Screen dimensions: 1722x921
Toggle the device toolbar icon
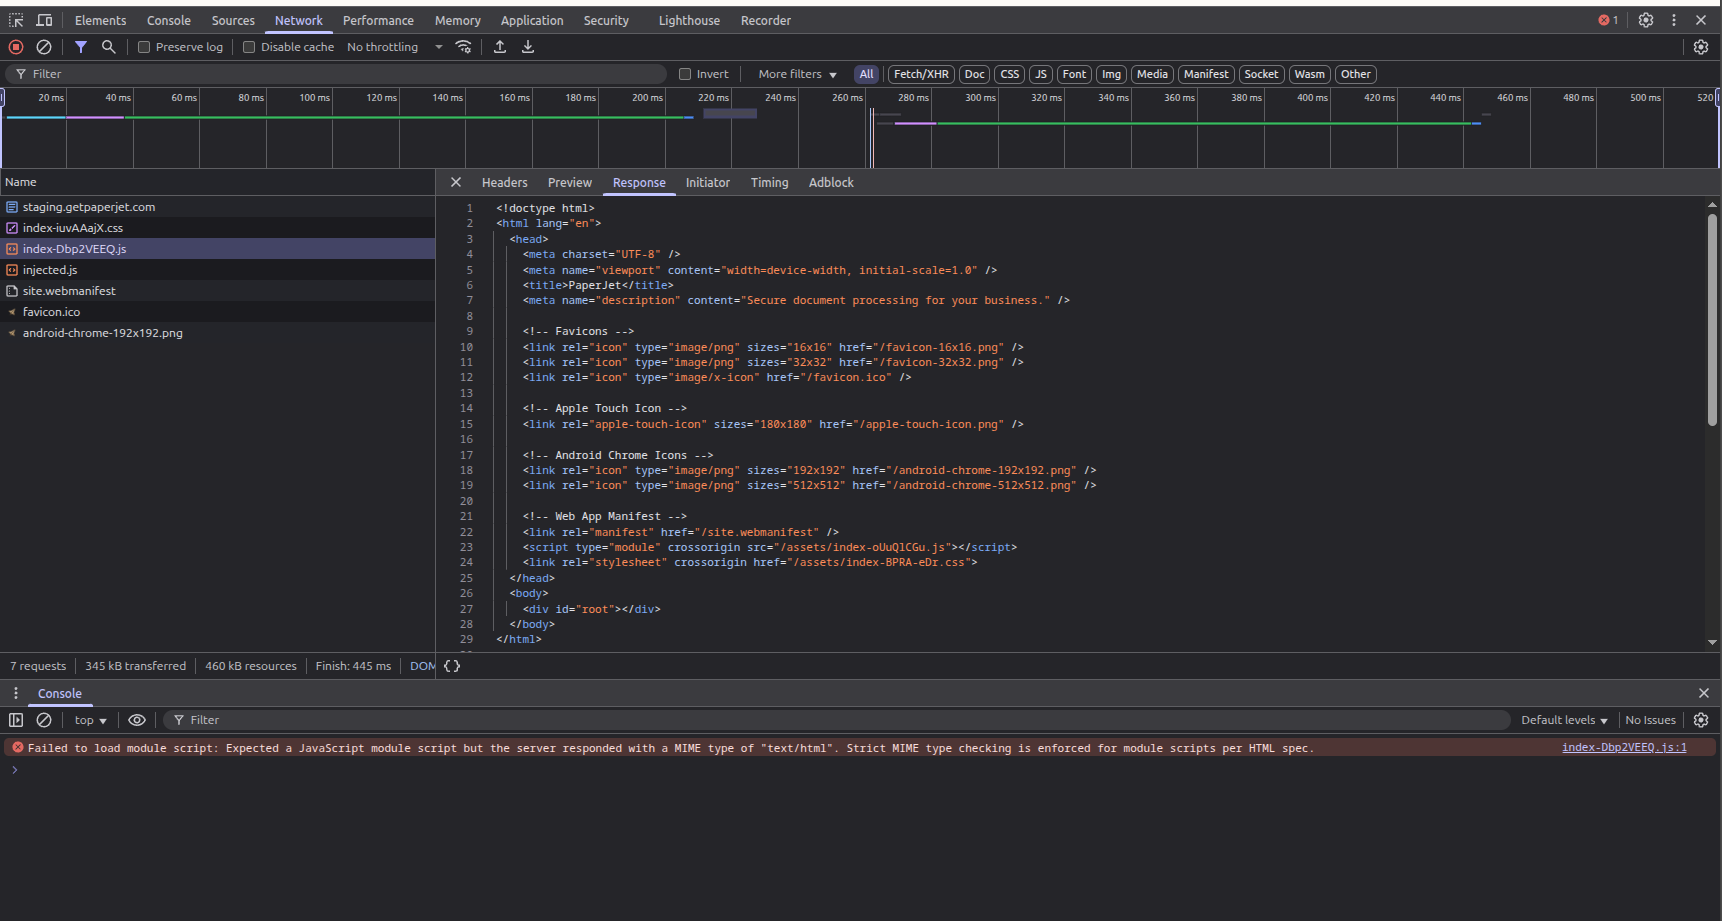[44, 20]
